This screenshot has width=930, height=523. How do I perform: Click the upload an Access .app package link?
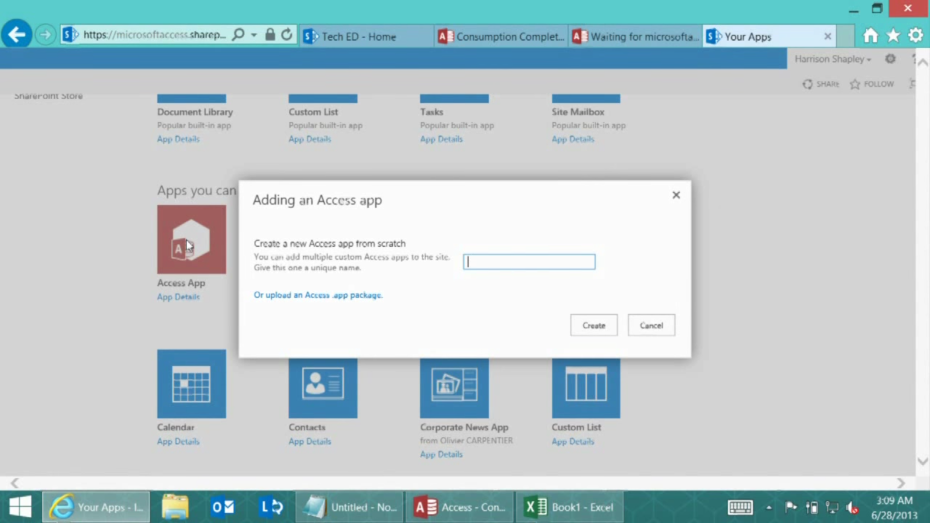tap(318, 295)
